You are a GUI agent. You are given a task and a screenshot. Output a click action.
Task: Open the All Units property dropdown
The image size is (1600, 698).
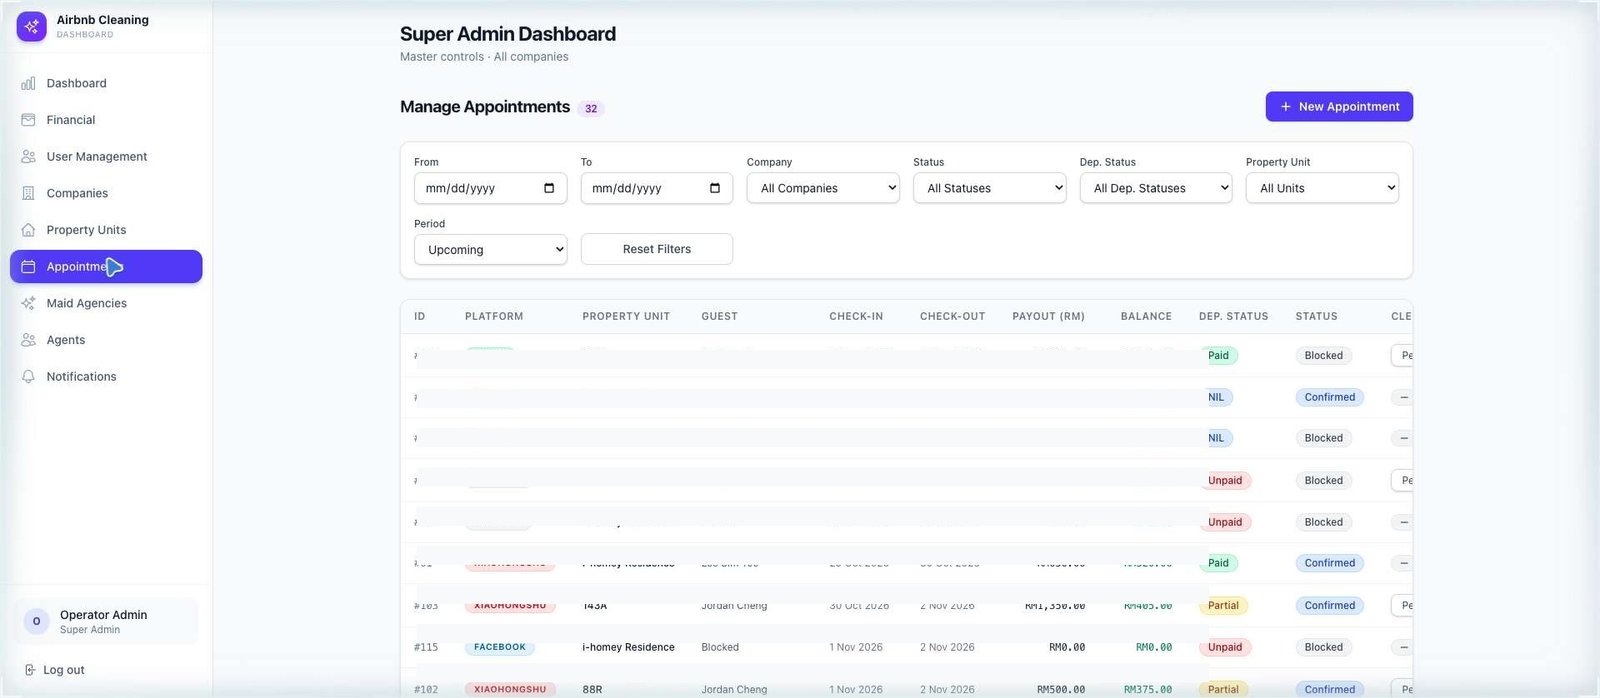pyautogui.click(x=1322, y=188)
